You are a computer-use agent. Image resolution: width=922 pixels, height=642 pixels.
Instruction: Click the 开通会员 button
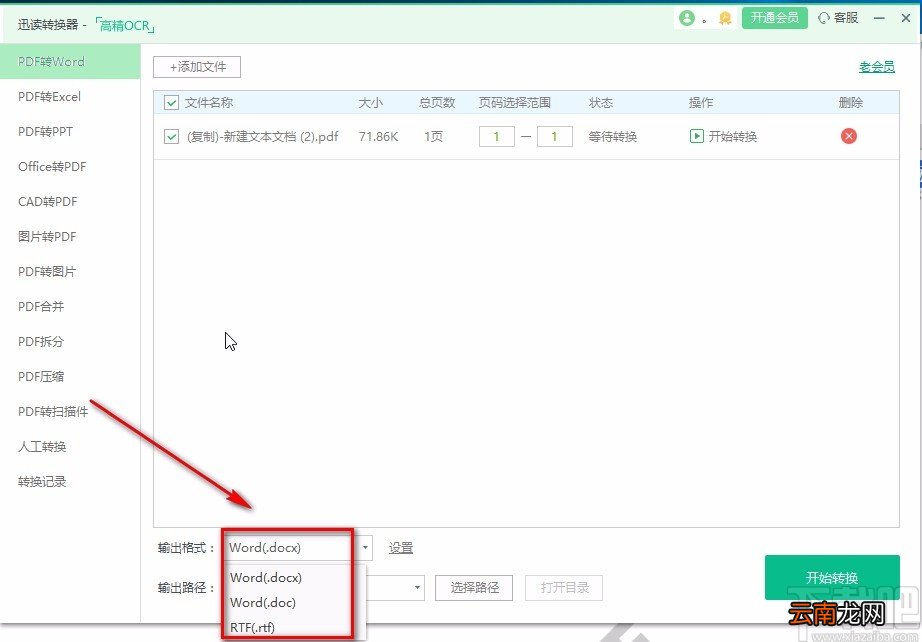[x=774, y=18]
